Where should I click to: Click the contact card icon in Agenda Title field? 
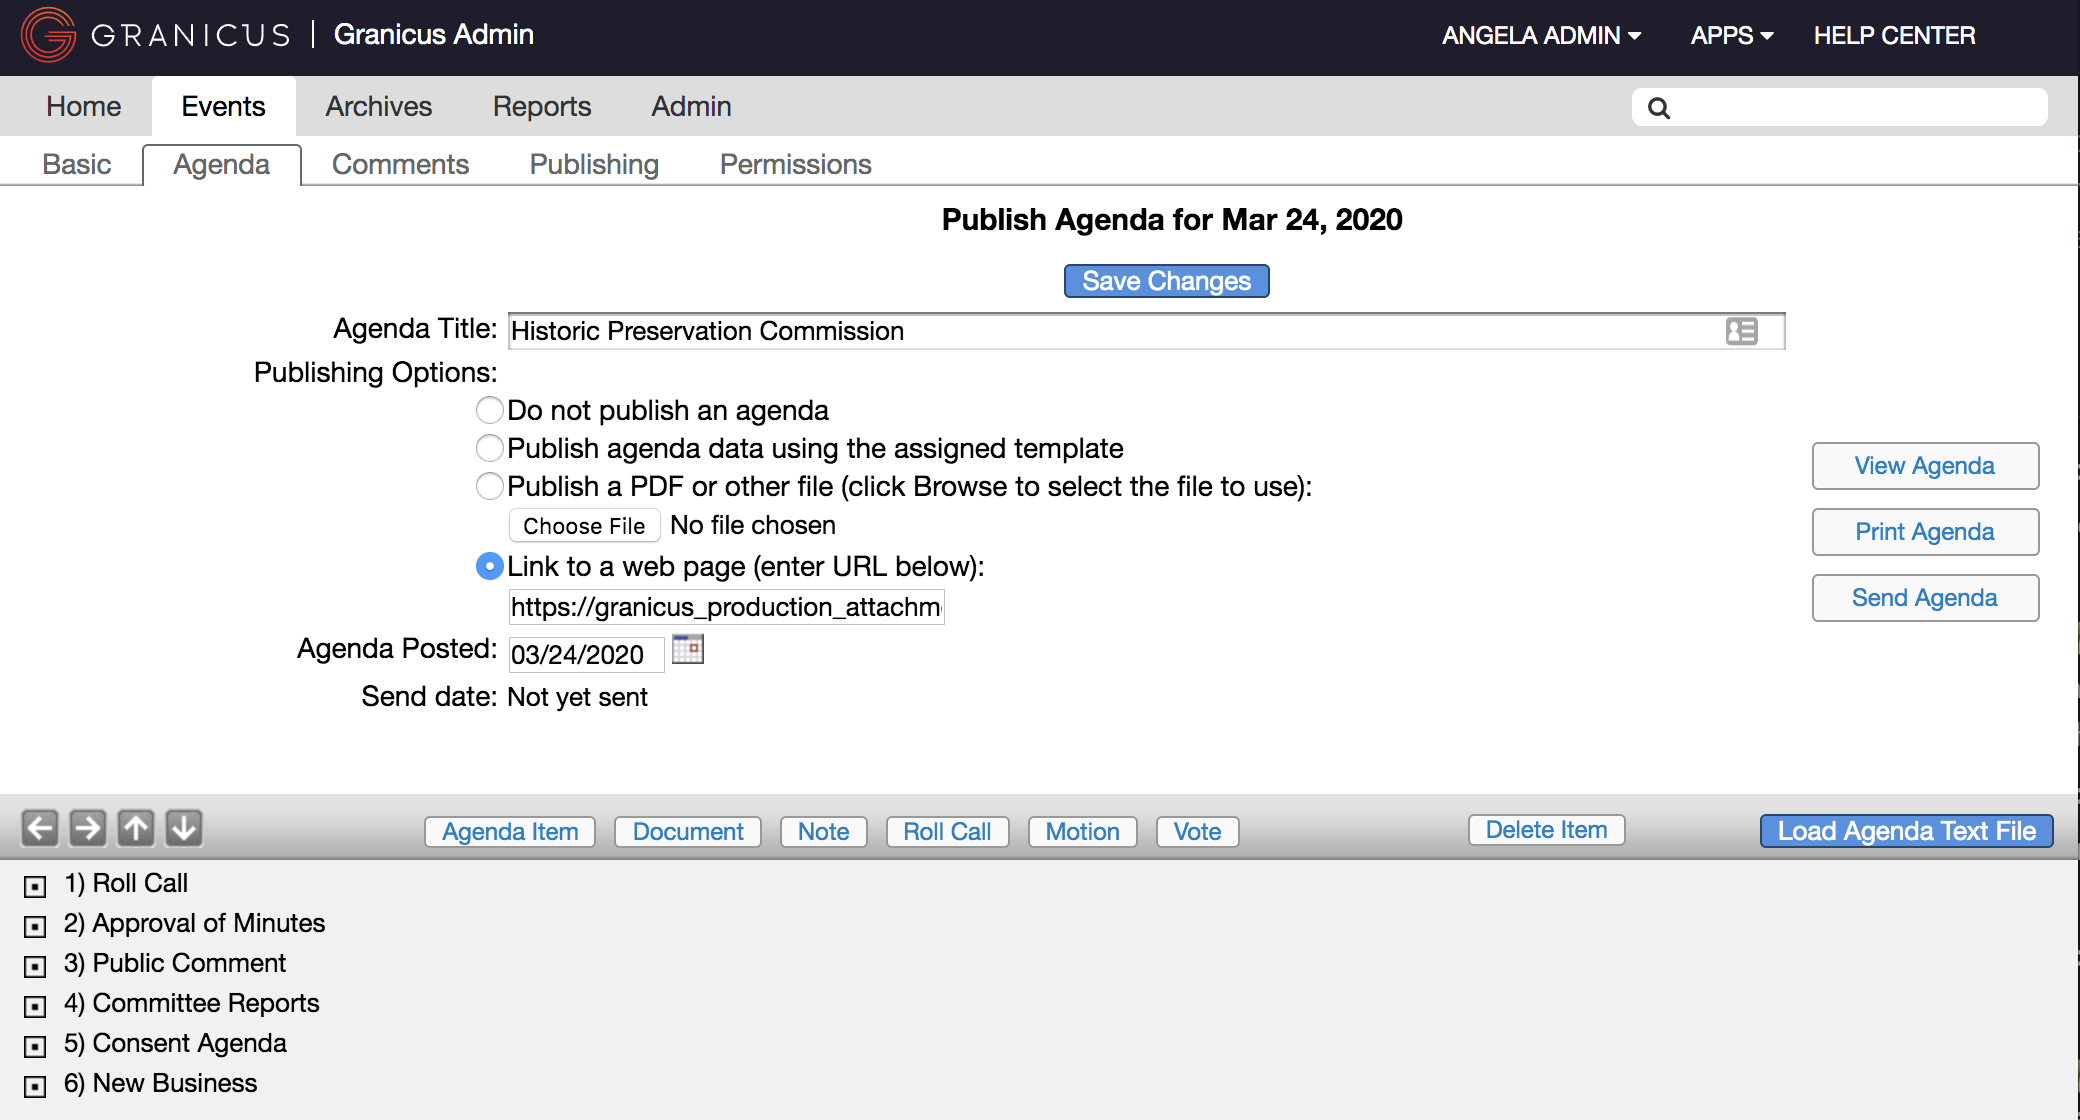1740,331
